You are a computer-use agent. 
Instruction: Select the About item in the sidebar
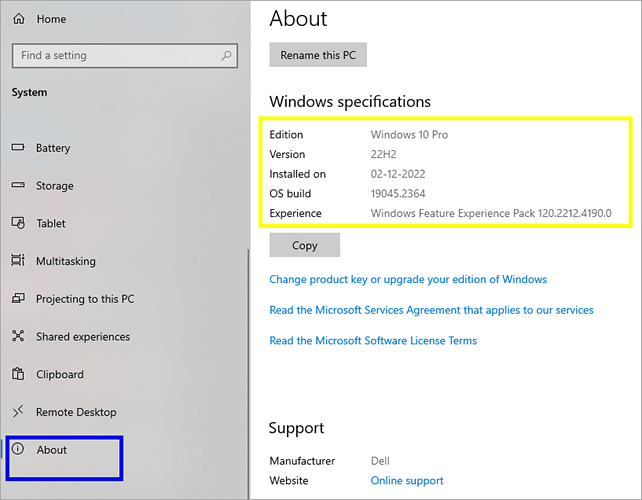click(x=52, y=450)
